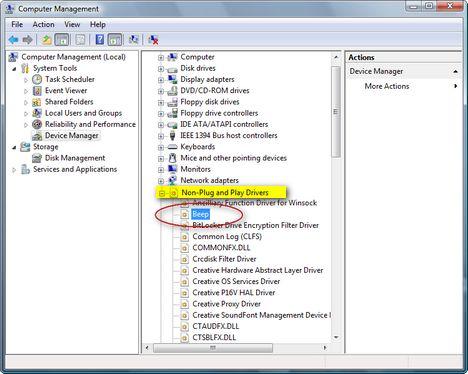The image size is (468, 374).
Task: Click the DVD/CD-ROM drives icon
Action: (172, 91)
